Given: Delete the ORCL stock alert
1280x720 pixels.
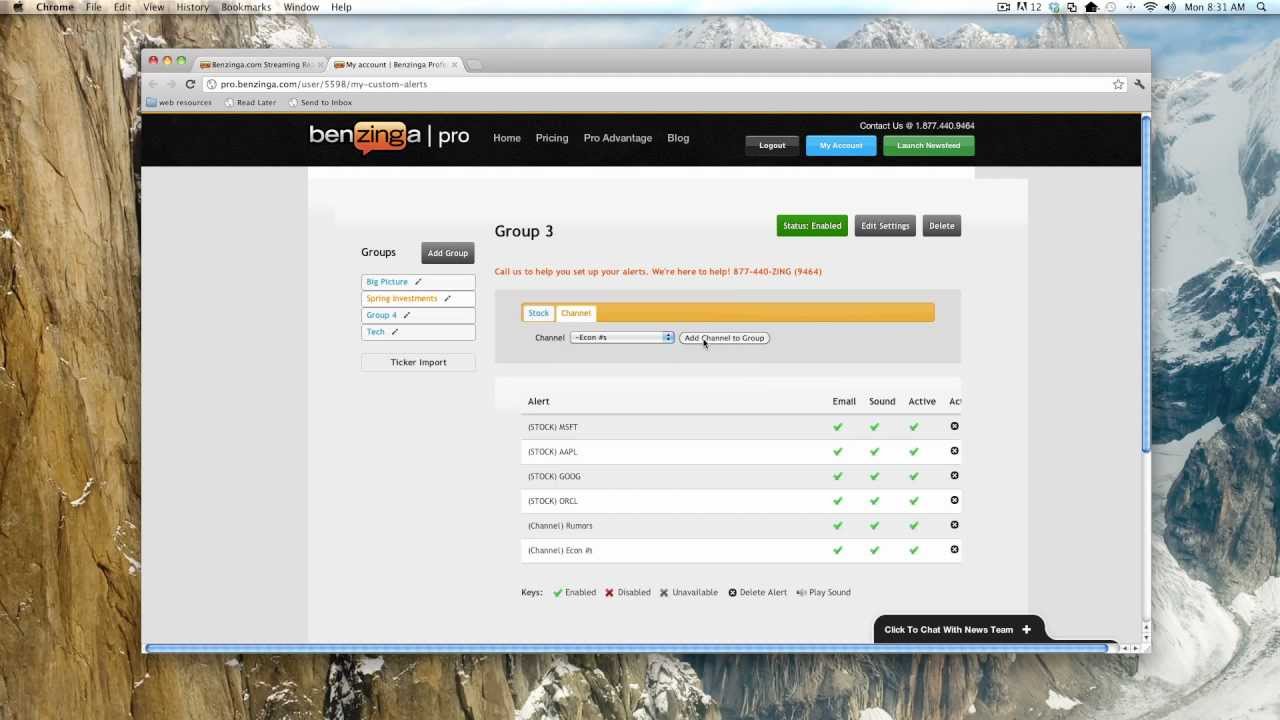Looking at the screenshot, I should (954, 500).
